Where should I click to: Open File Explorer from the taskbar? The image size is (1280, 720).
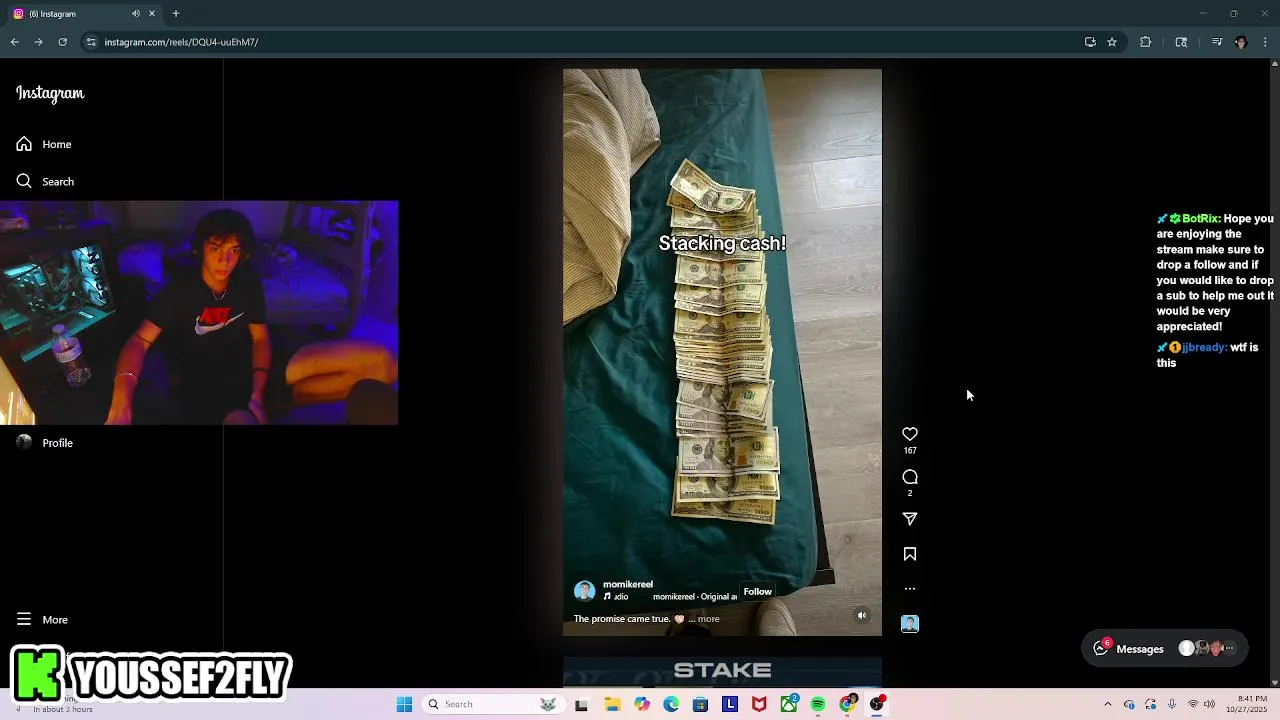coord(612,704)
